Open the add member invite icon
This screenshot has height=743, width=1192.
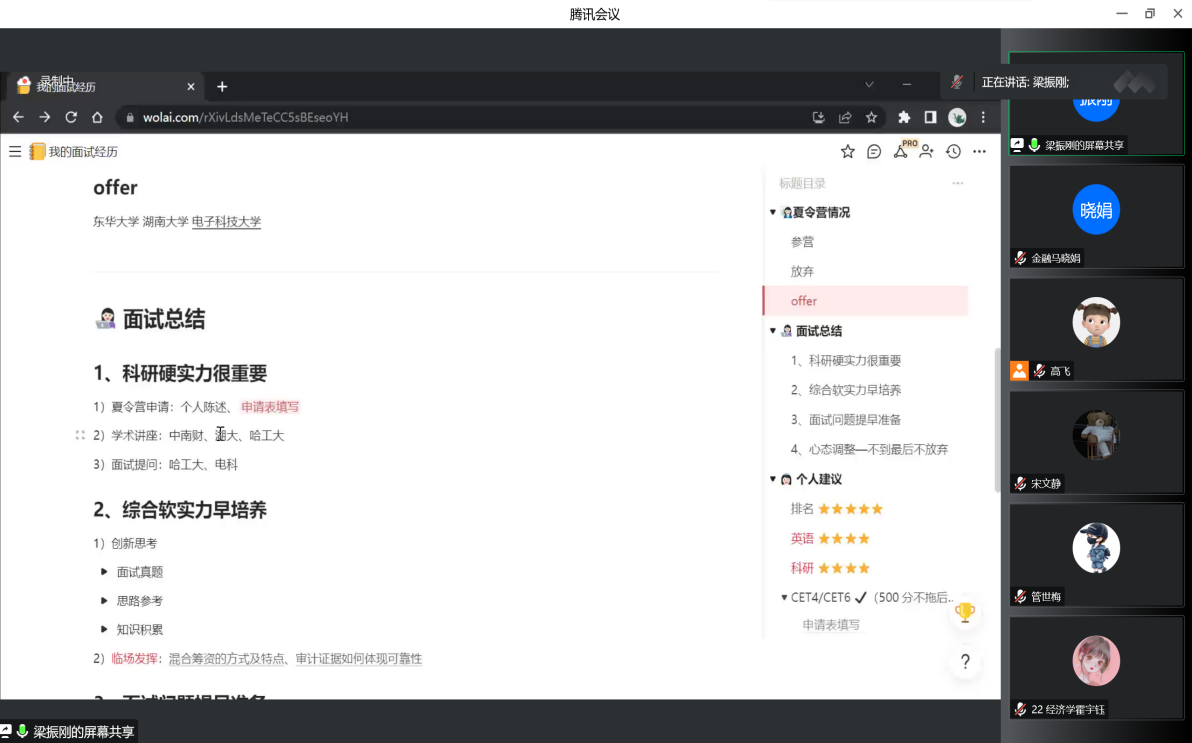927,152
